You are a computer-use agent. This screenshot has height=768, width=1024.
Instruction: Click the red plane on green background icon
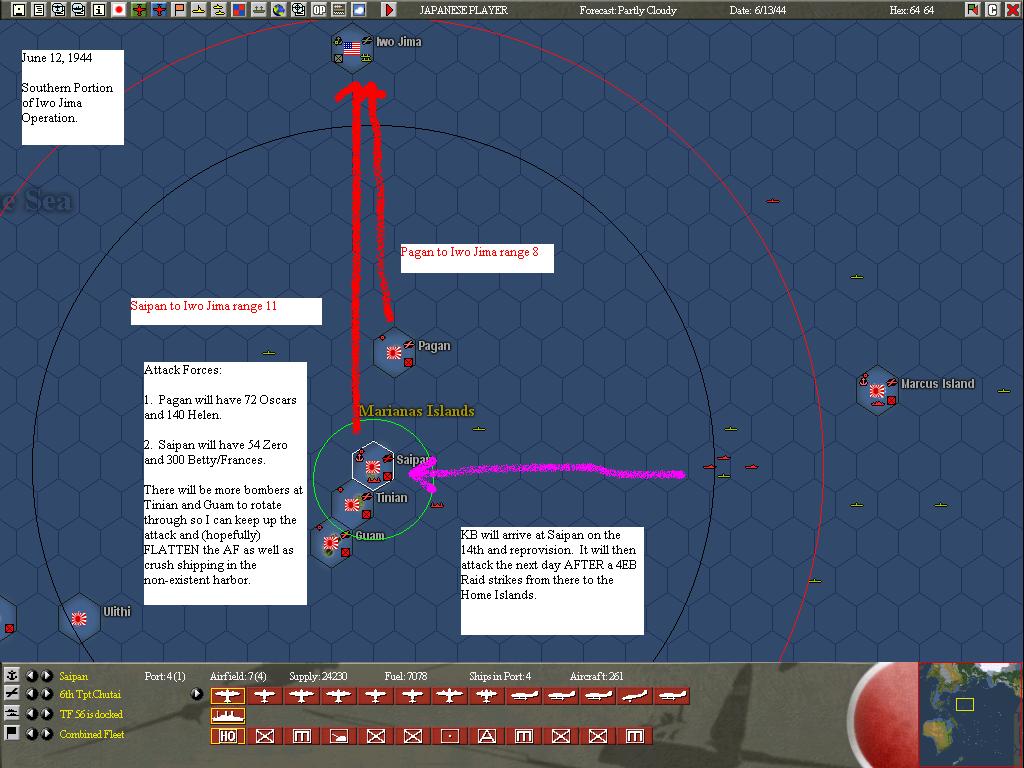coord(139,10)
